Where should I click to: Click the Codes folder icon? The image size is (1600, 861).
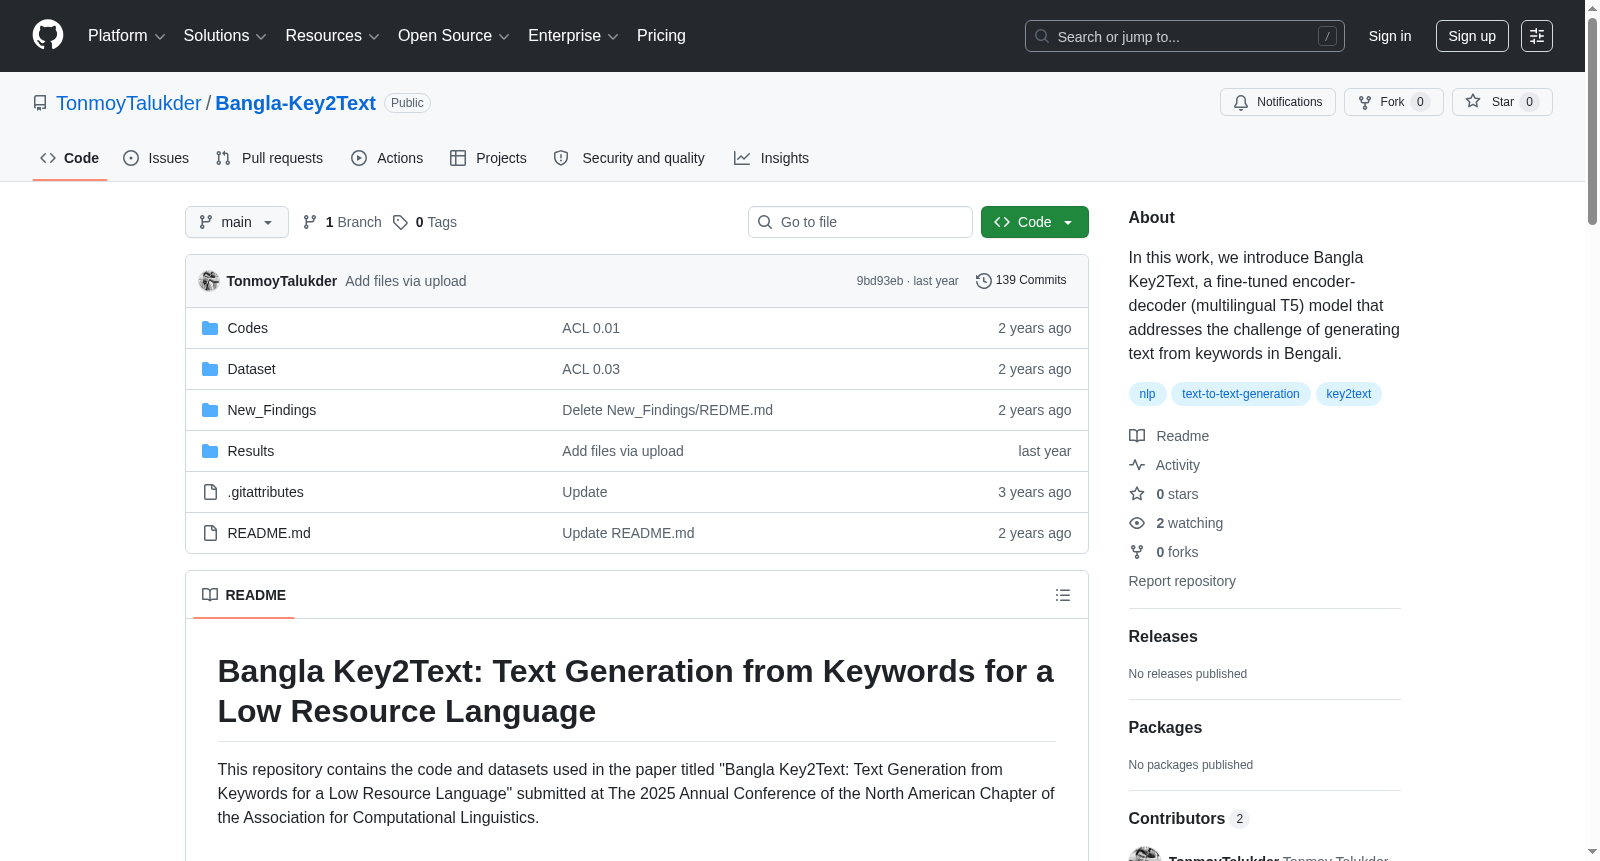coord(210,328)
